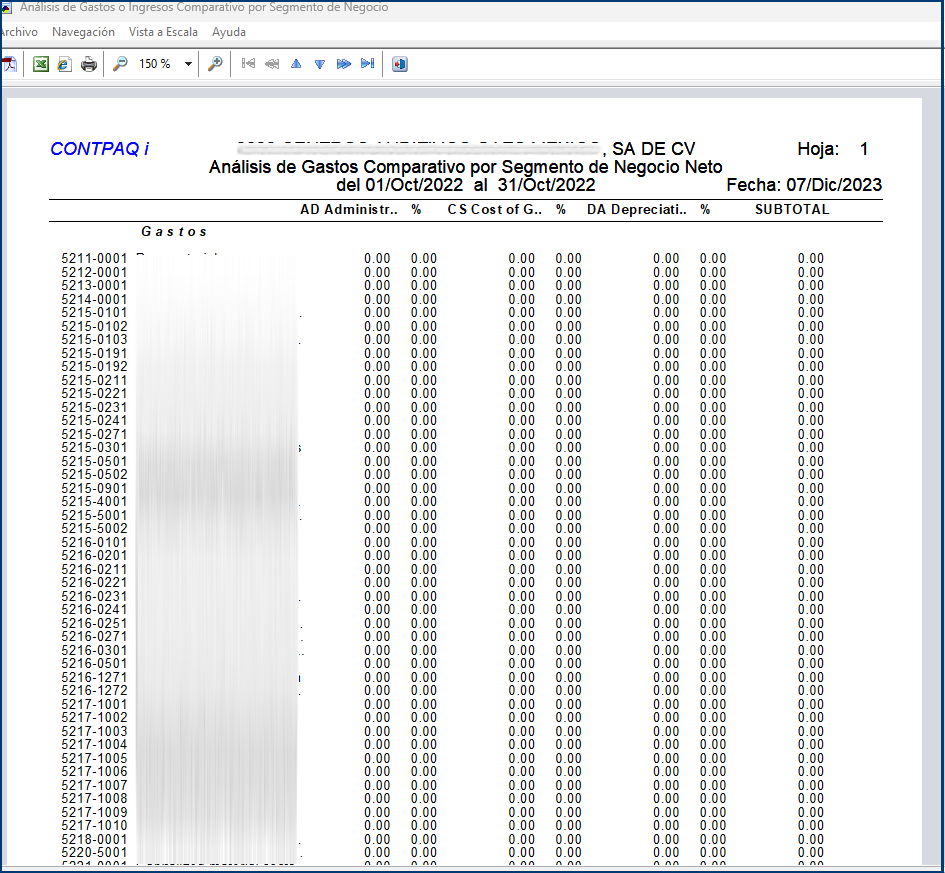Select account code 5217-1010
Viewport: 945px width, 873px height.
(95, 826)
